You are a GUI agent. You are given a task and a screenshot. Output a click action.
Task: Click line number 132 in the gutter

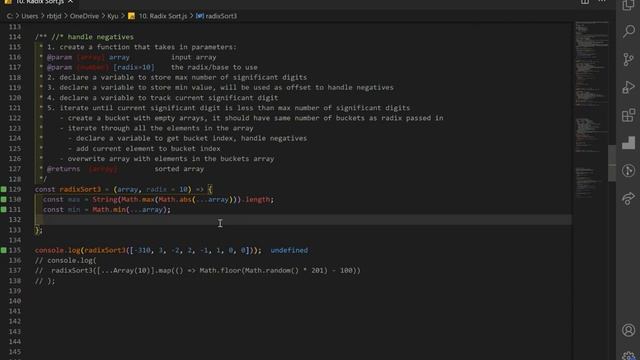[x=15, y=220]
